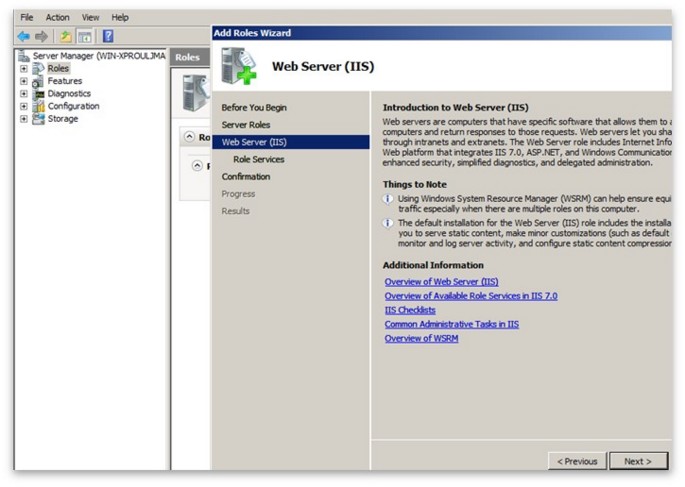This screenshot has height=487, width=685.
Task: Expand the Roles tree node
Action: 24,69
